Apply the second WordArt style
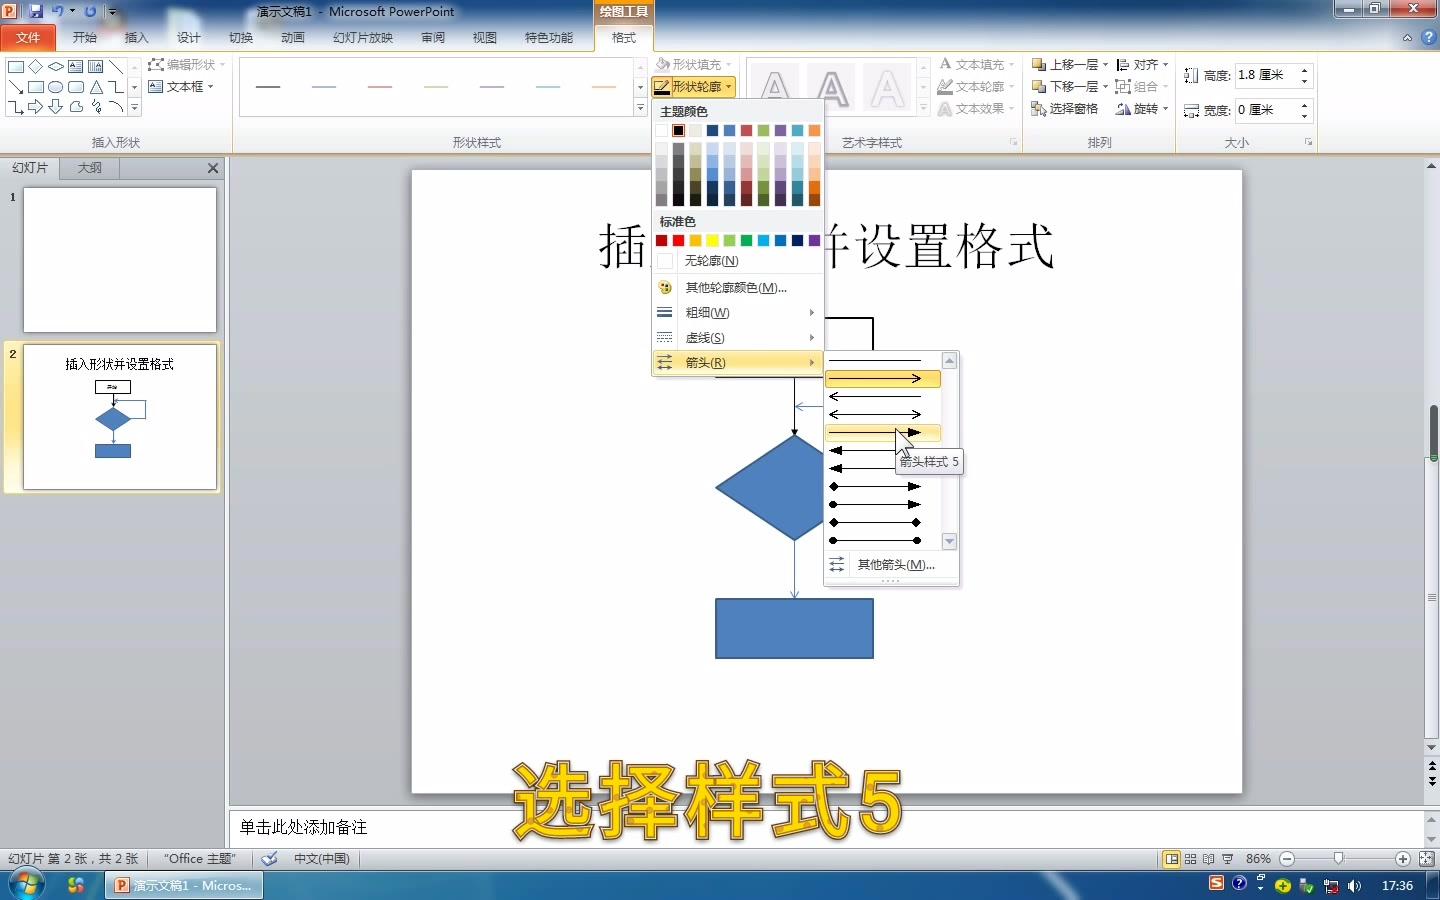Viewport: 1440px width, 900px height. (x=832, y=87)
